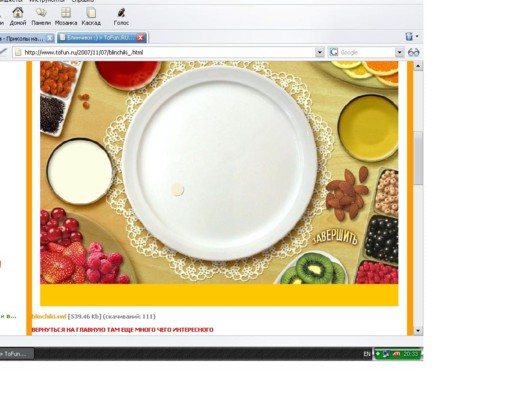Select the red raspberries tray near kiwi
Image resolution: width=524 pixels, height=393 pixels.
377,273
